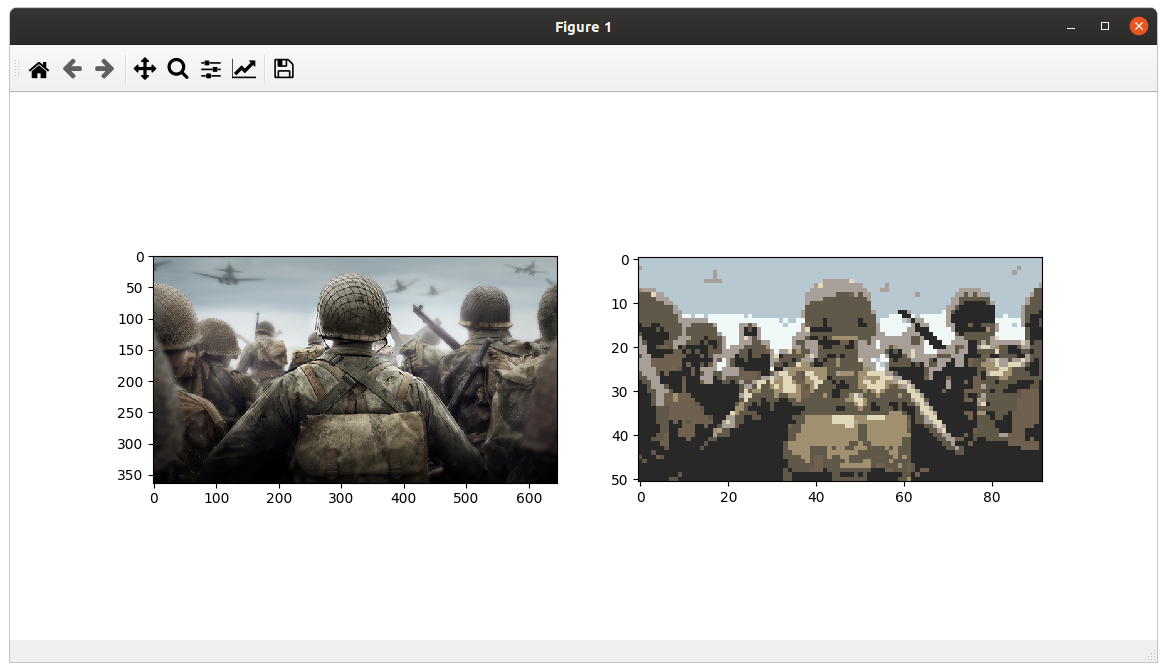Minimize the Figure 1 window
The width and height of the screenshot is (1167, 672).
point(1071,27)
